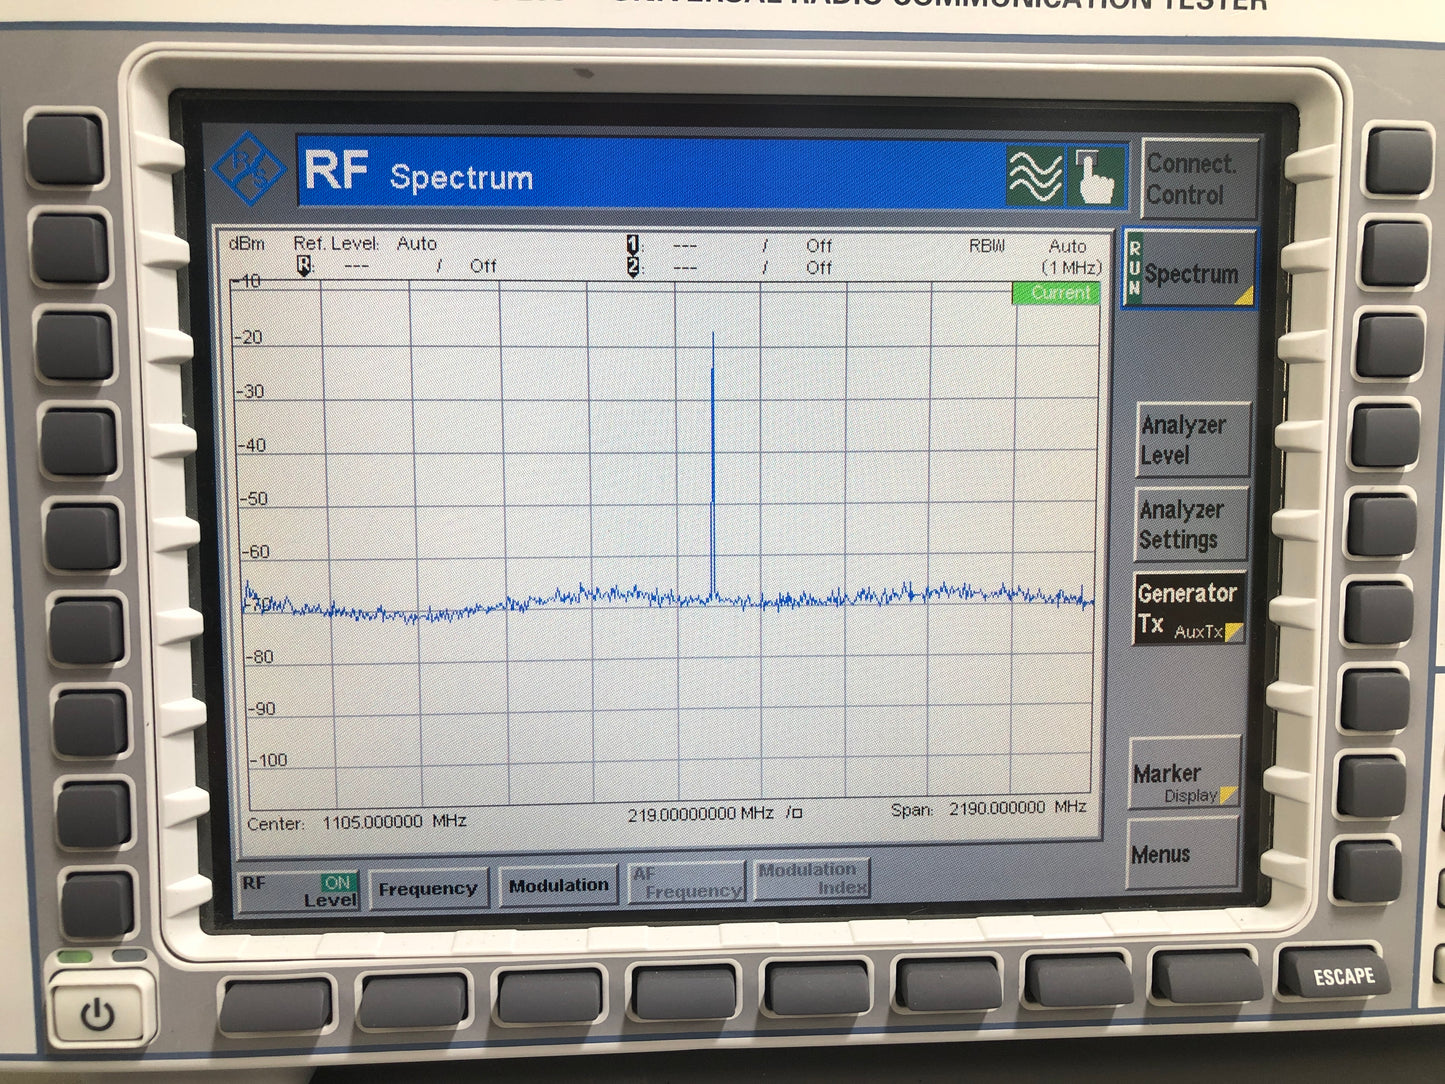Switch to the Frequency tab
This screenshot has height=1084, width=1445.
427,888
